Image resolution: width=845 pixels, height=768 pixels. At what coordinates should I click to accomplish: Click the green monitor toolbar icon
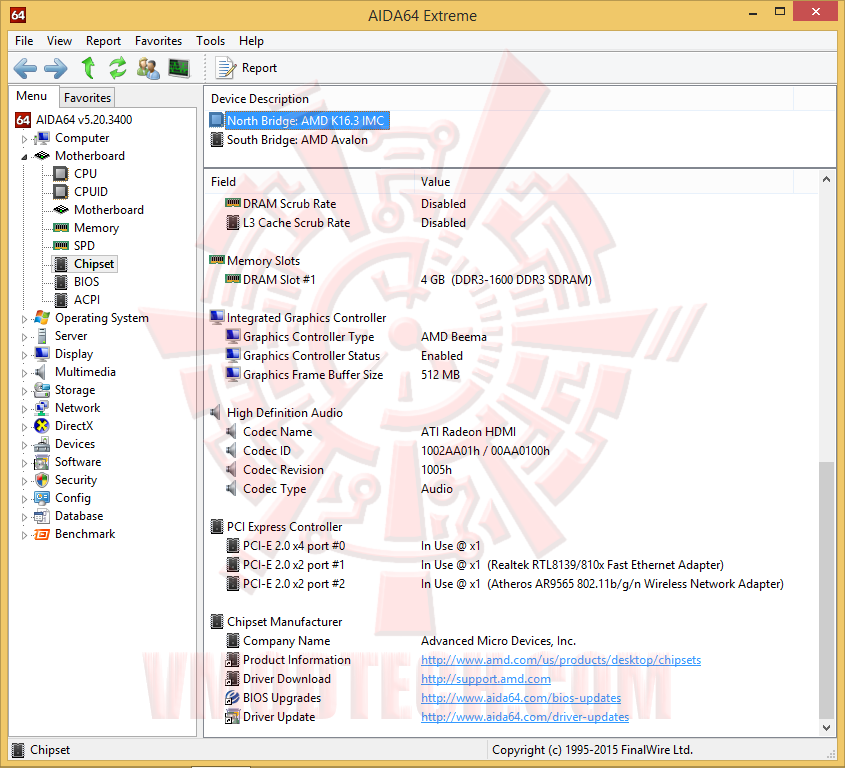point(179,68)
